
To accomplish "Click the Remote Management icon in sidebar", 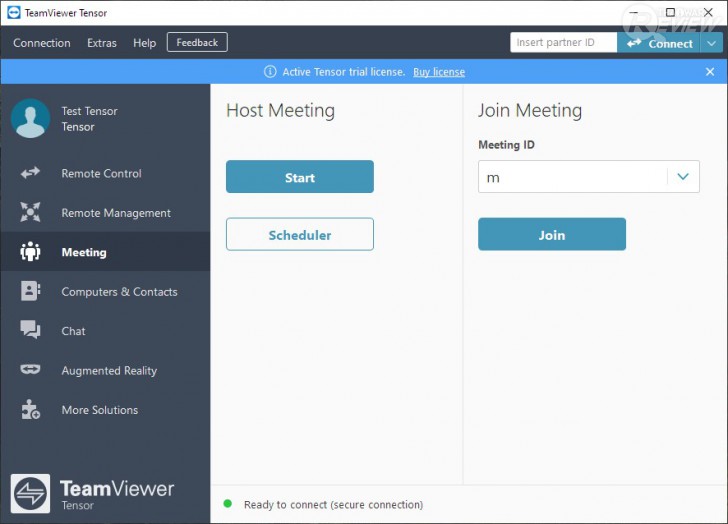I will pos(30,212).
